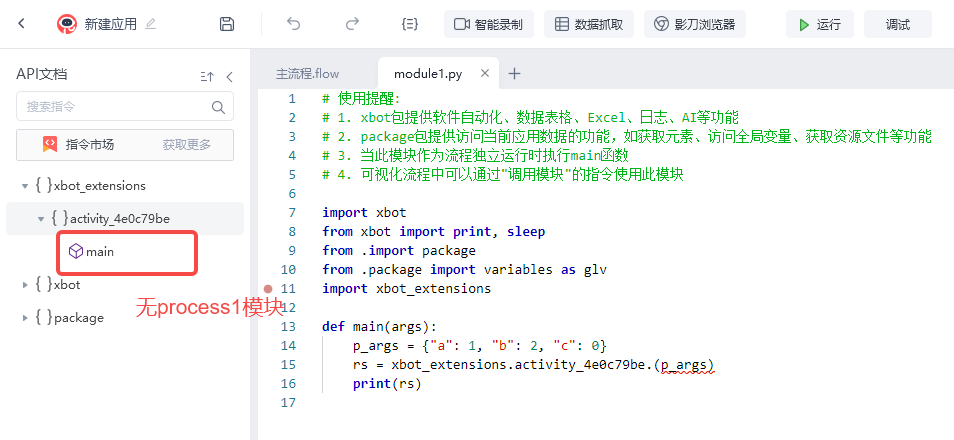Open the variables braces icon in toolbar
Screen dimensions: 954x440
click(409, 24)
